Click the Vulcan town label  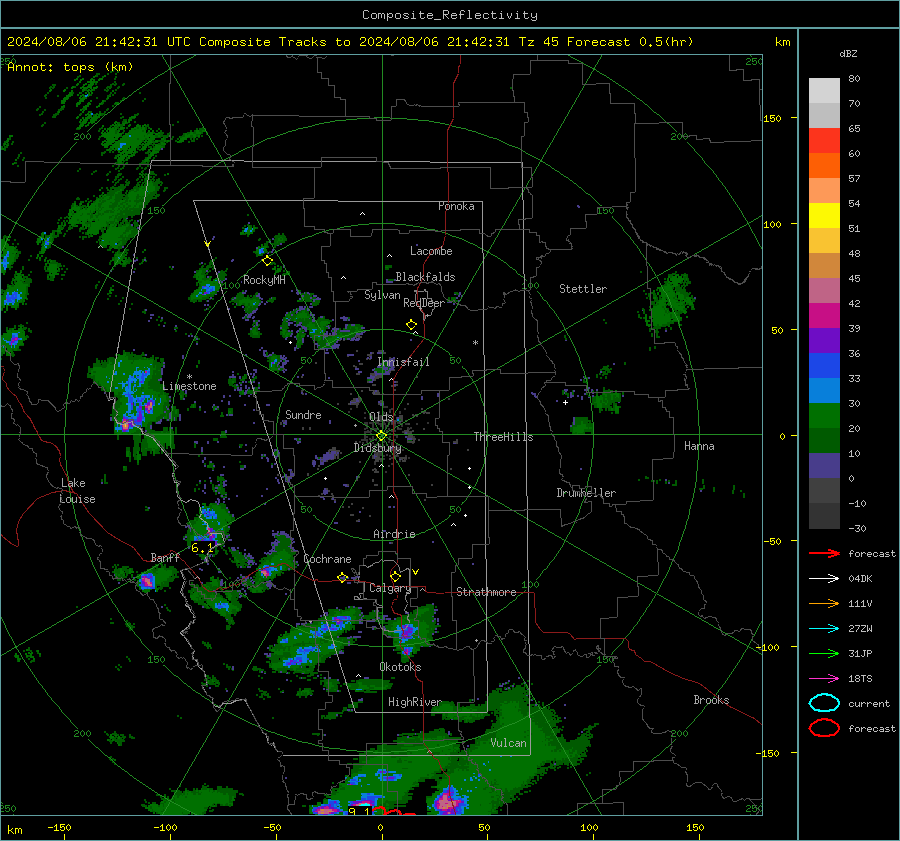coord(509,743)
